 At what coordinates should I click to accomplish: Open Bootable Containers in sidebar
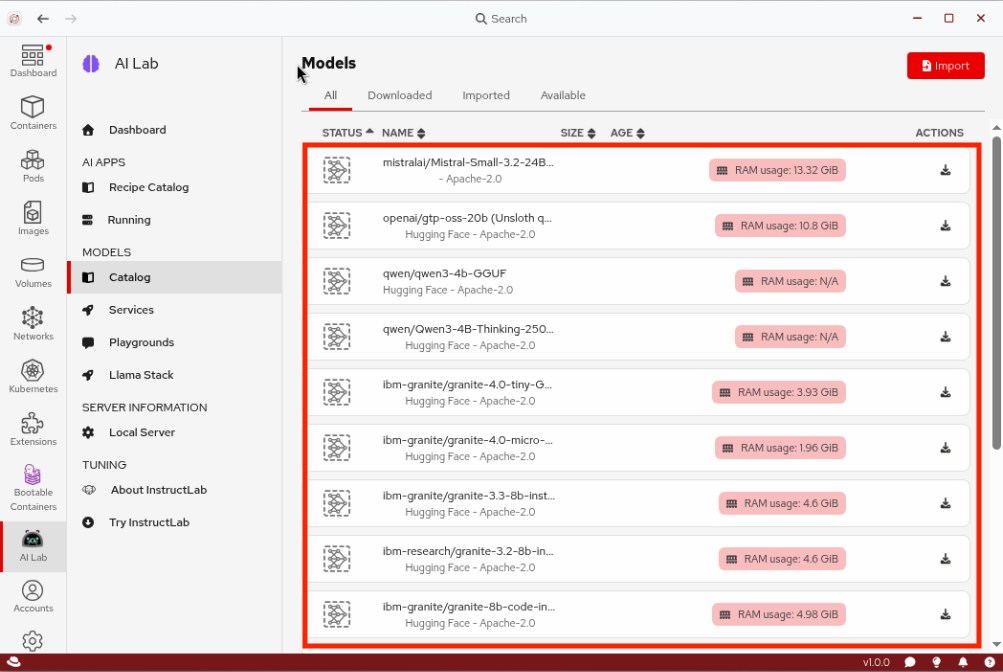coord(33,487)
